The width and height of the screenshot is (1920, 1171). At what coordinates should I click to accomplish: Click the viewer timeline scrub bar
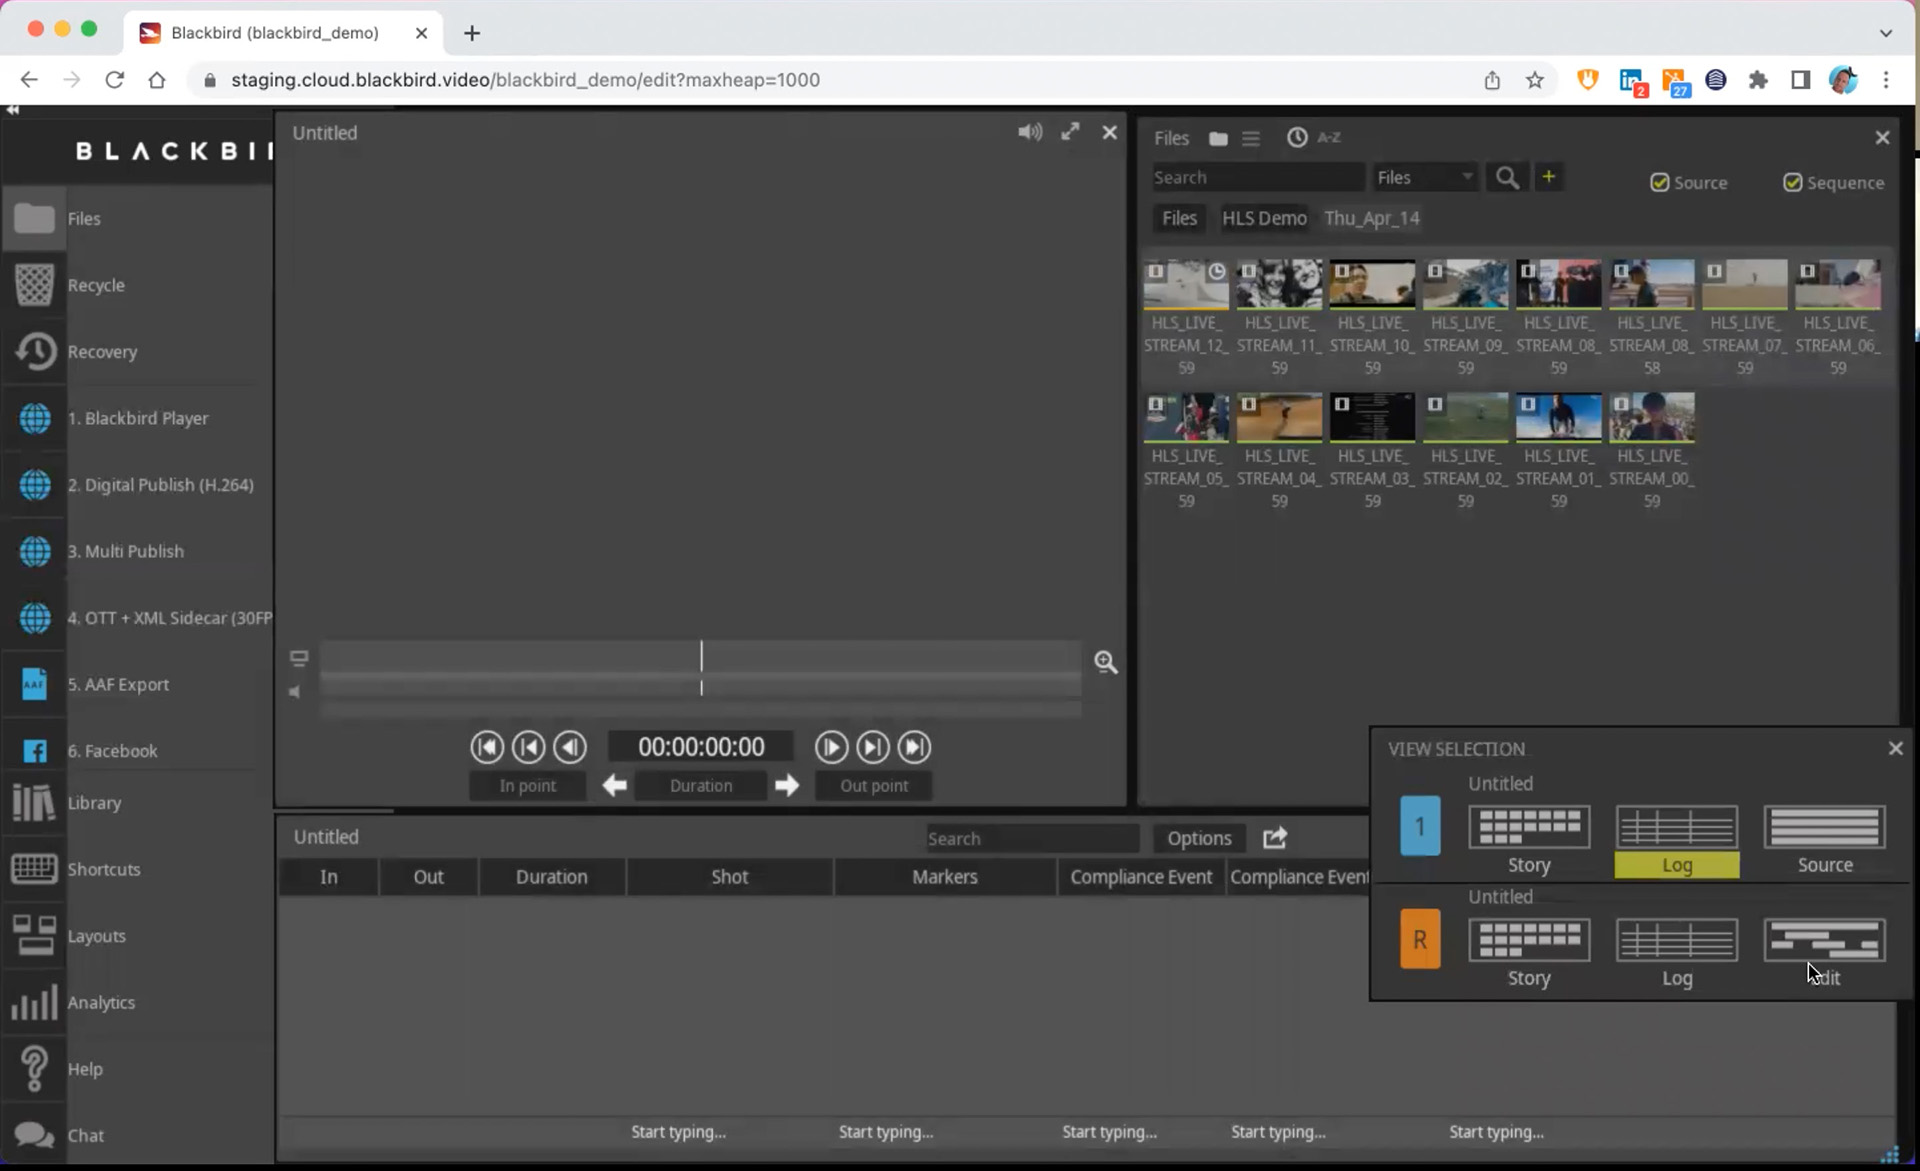700,657
